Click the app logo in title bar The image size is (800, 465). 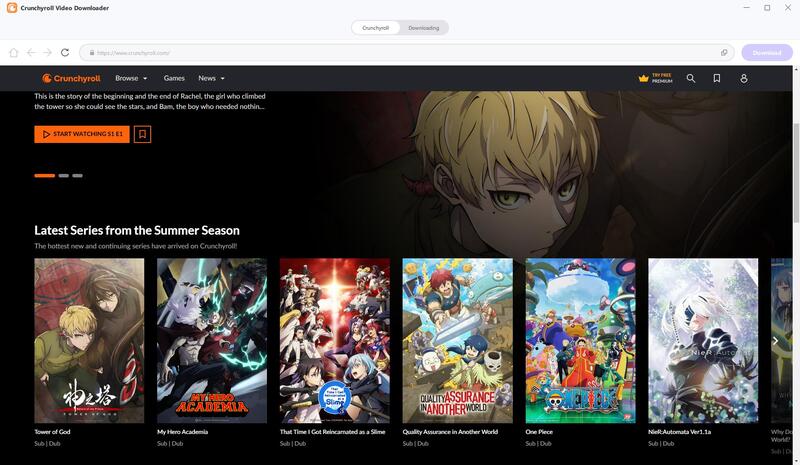(x=11, y=8)
